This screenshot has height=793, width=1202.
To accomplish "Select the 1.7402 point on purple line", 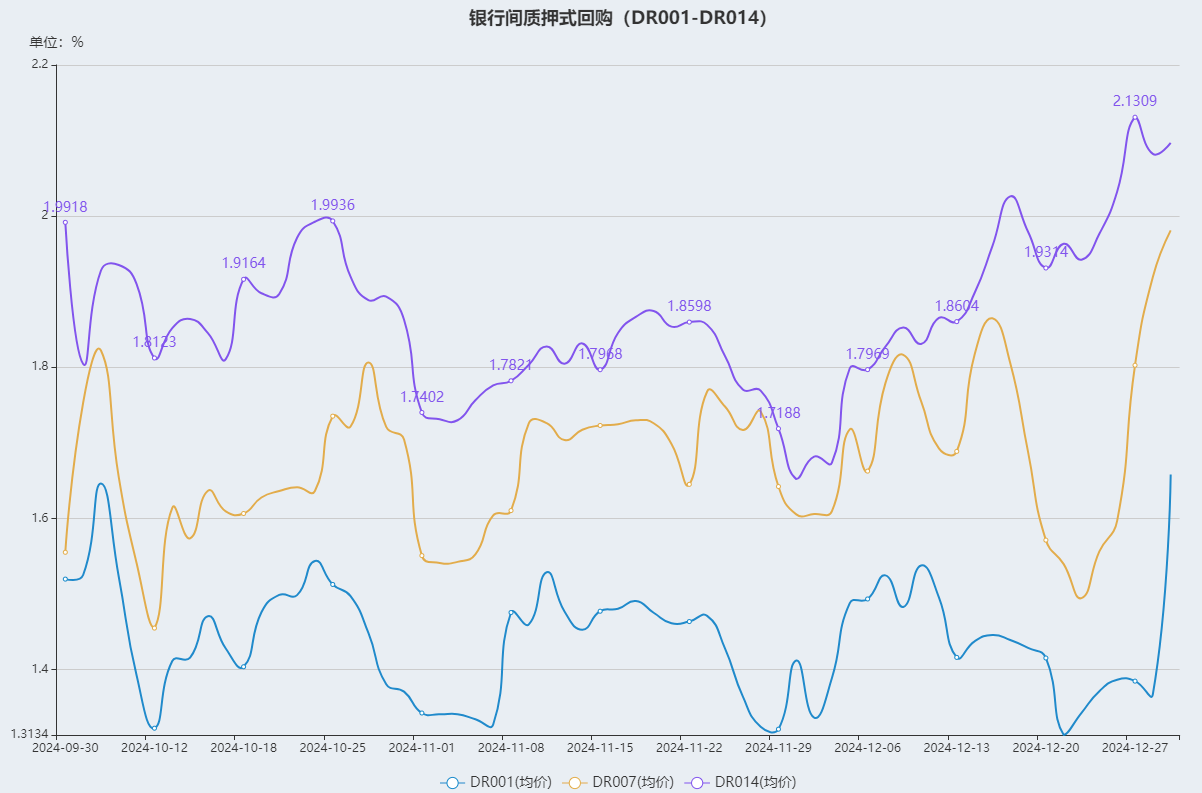I will pyautogui.click(x=422, y=412).
